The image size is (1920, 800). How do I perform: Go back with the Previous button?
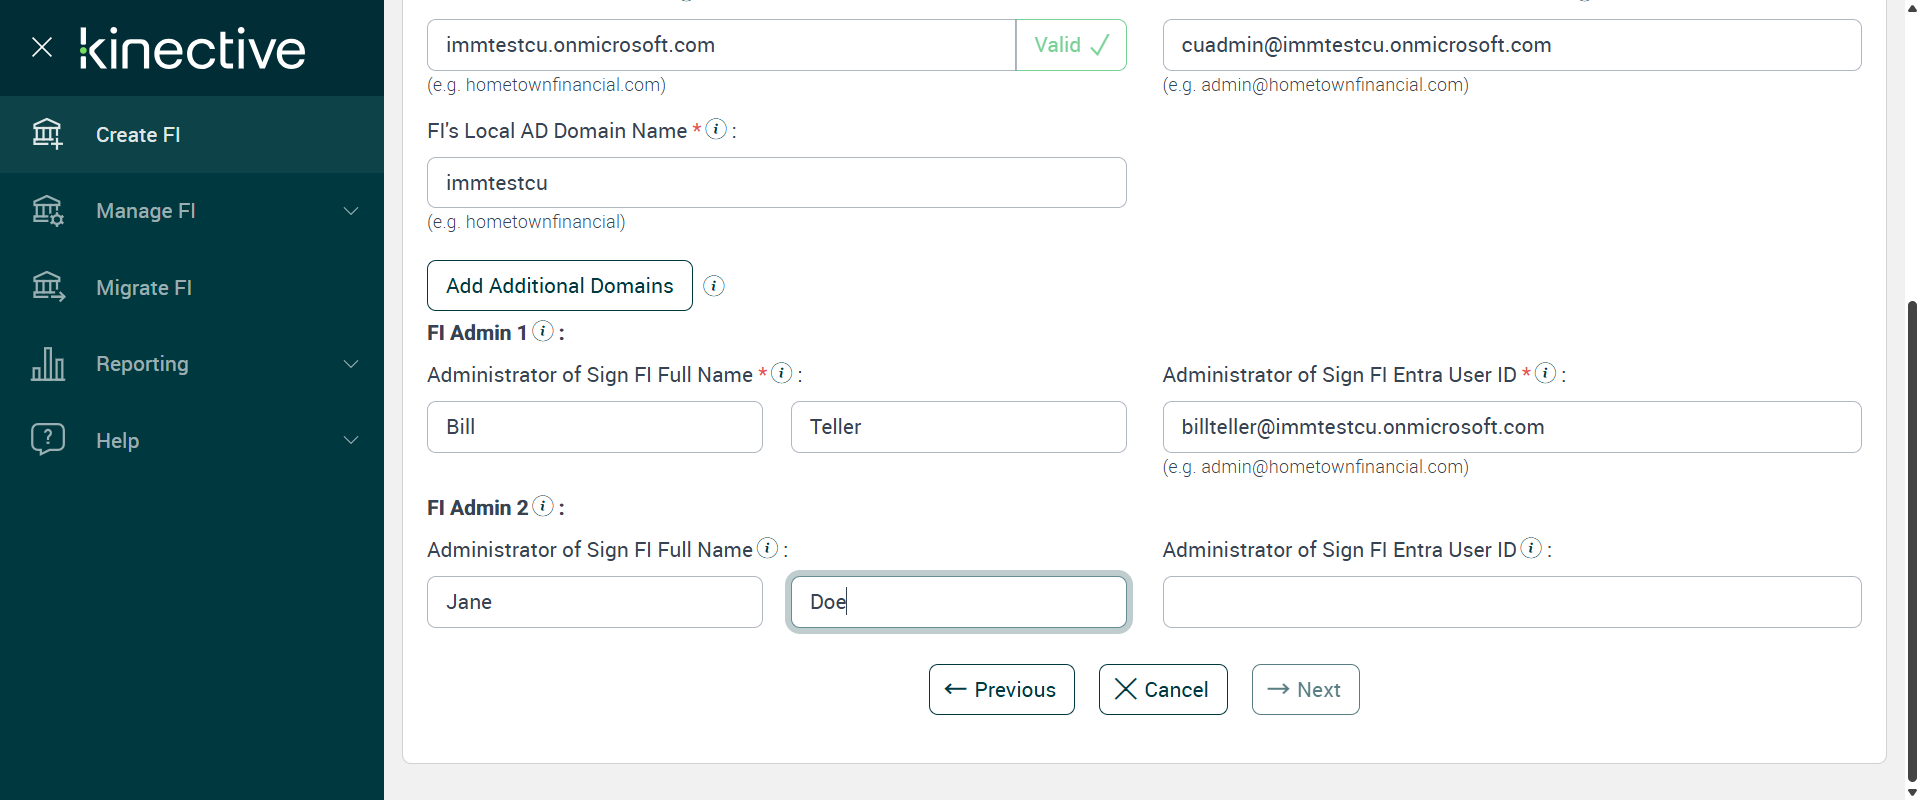coord(1001,690)
